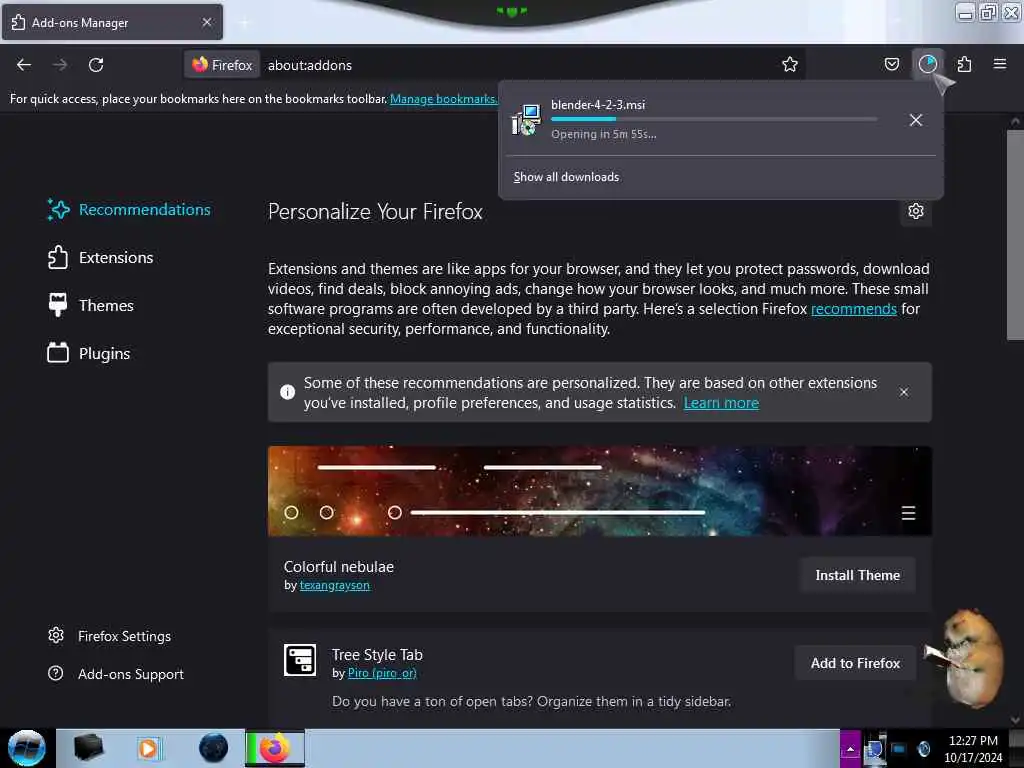
Task: Cancel the blender-4-2-3.msi download
Action: 916,120
